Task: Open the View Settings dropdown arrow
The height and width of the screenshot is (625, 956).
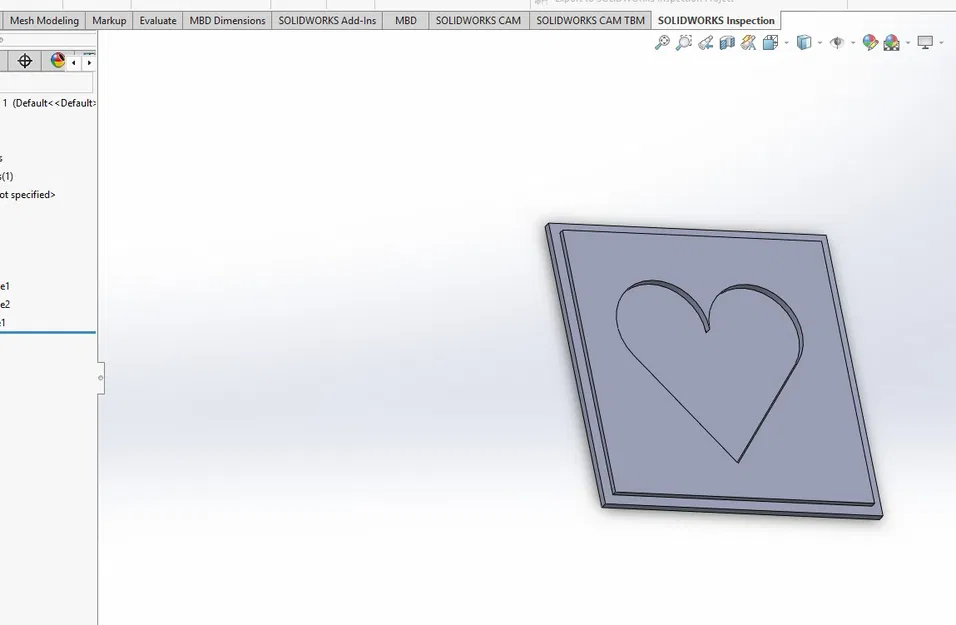Action: point(940,43)
